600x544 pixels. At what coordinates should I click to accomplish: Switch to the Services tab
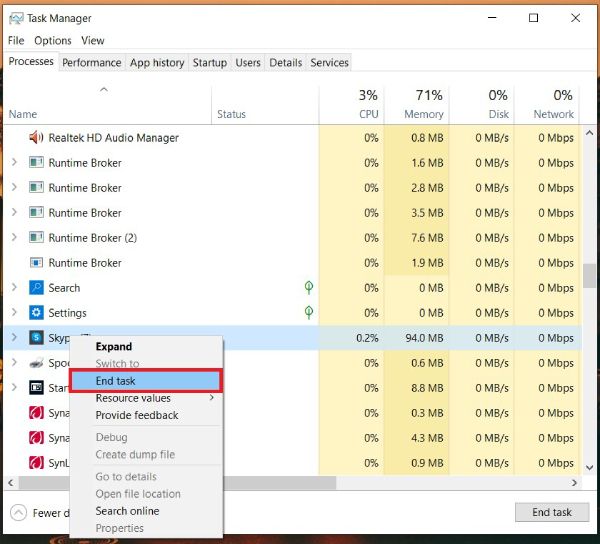click(x=329, y=63)
